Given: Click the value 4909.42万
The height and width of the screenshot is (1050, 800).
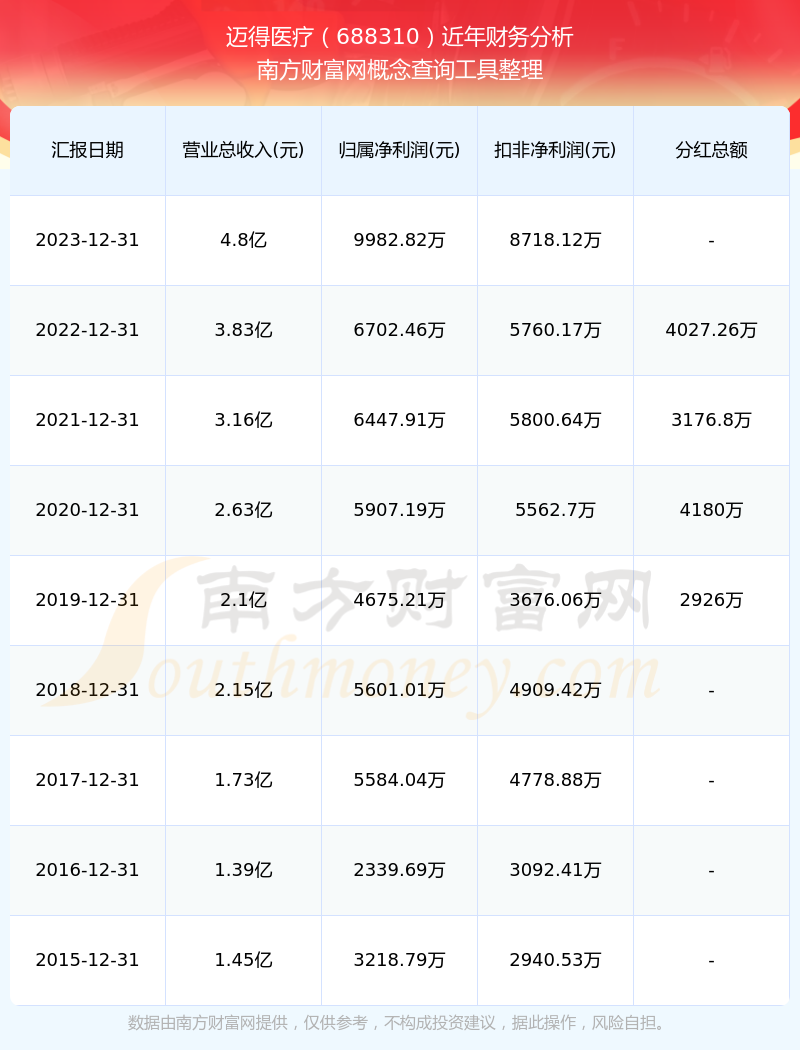Looking at the screenshot, I should [556, 690].
